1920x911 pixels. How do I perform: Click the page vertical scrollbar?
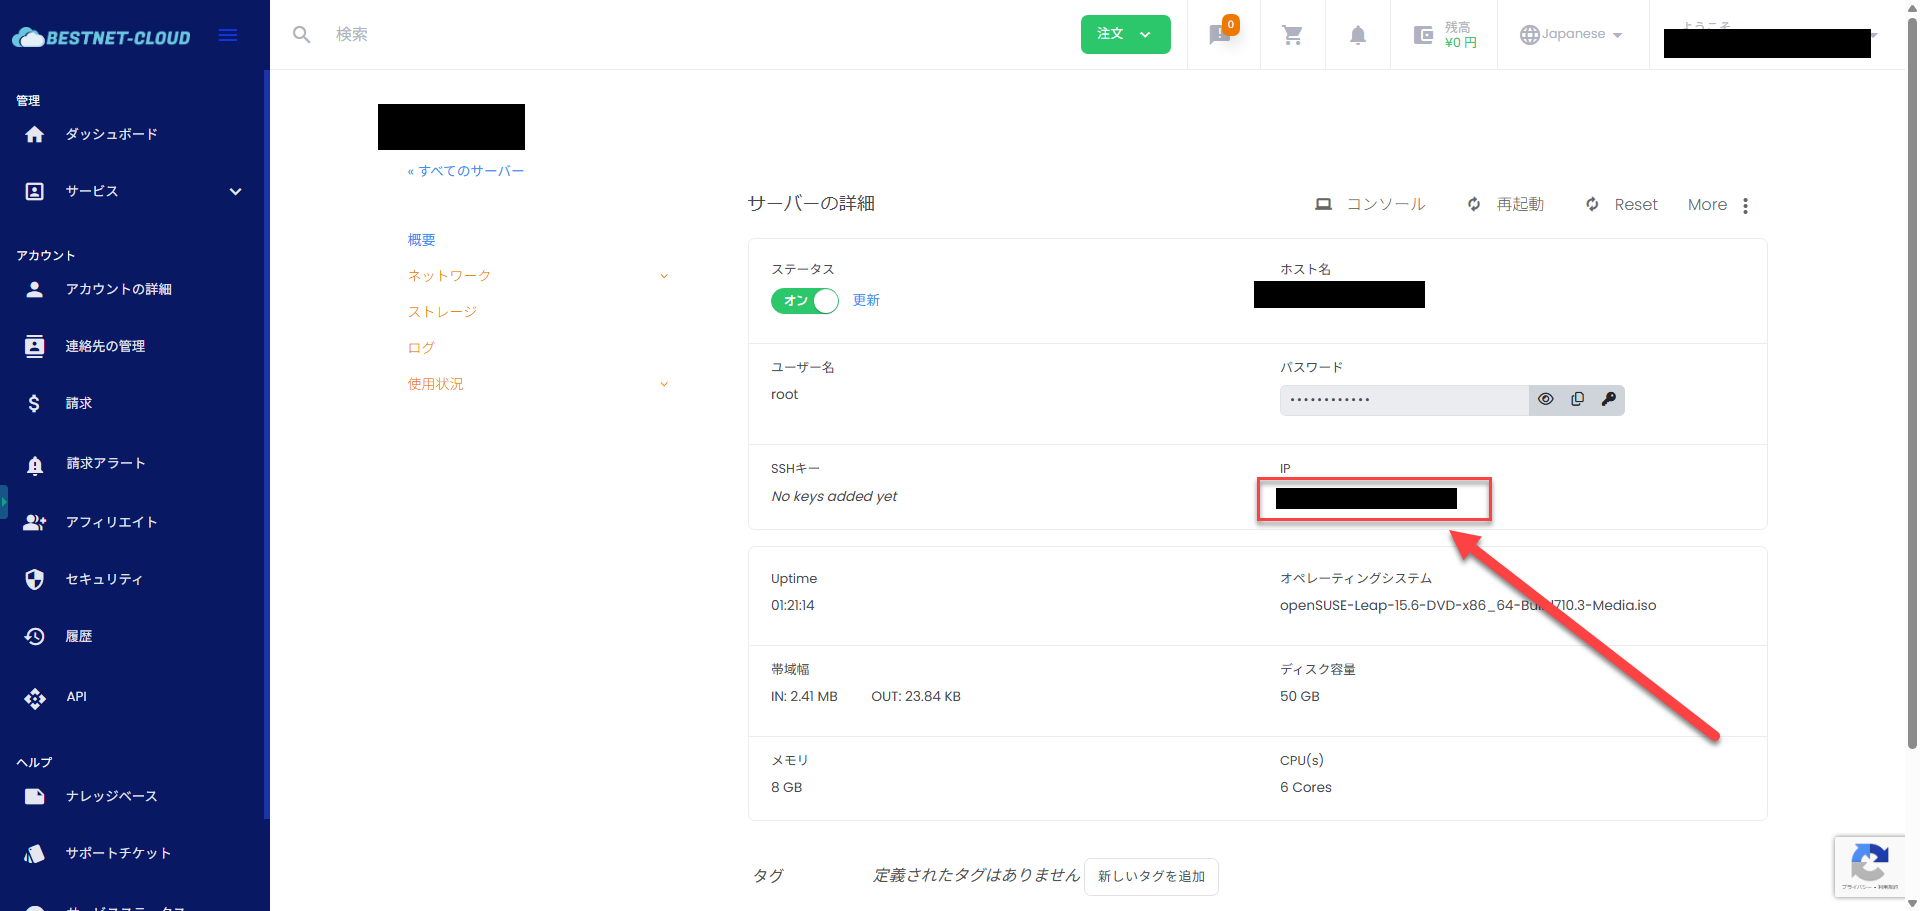[1912, 400]
